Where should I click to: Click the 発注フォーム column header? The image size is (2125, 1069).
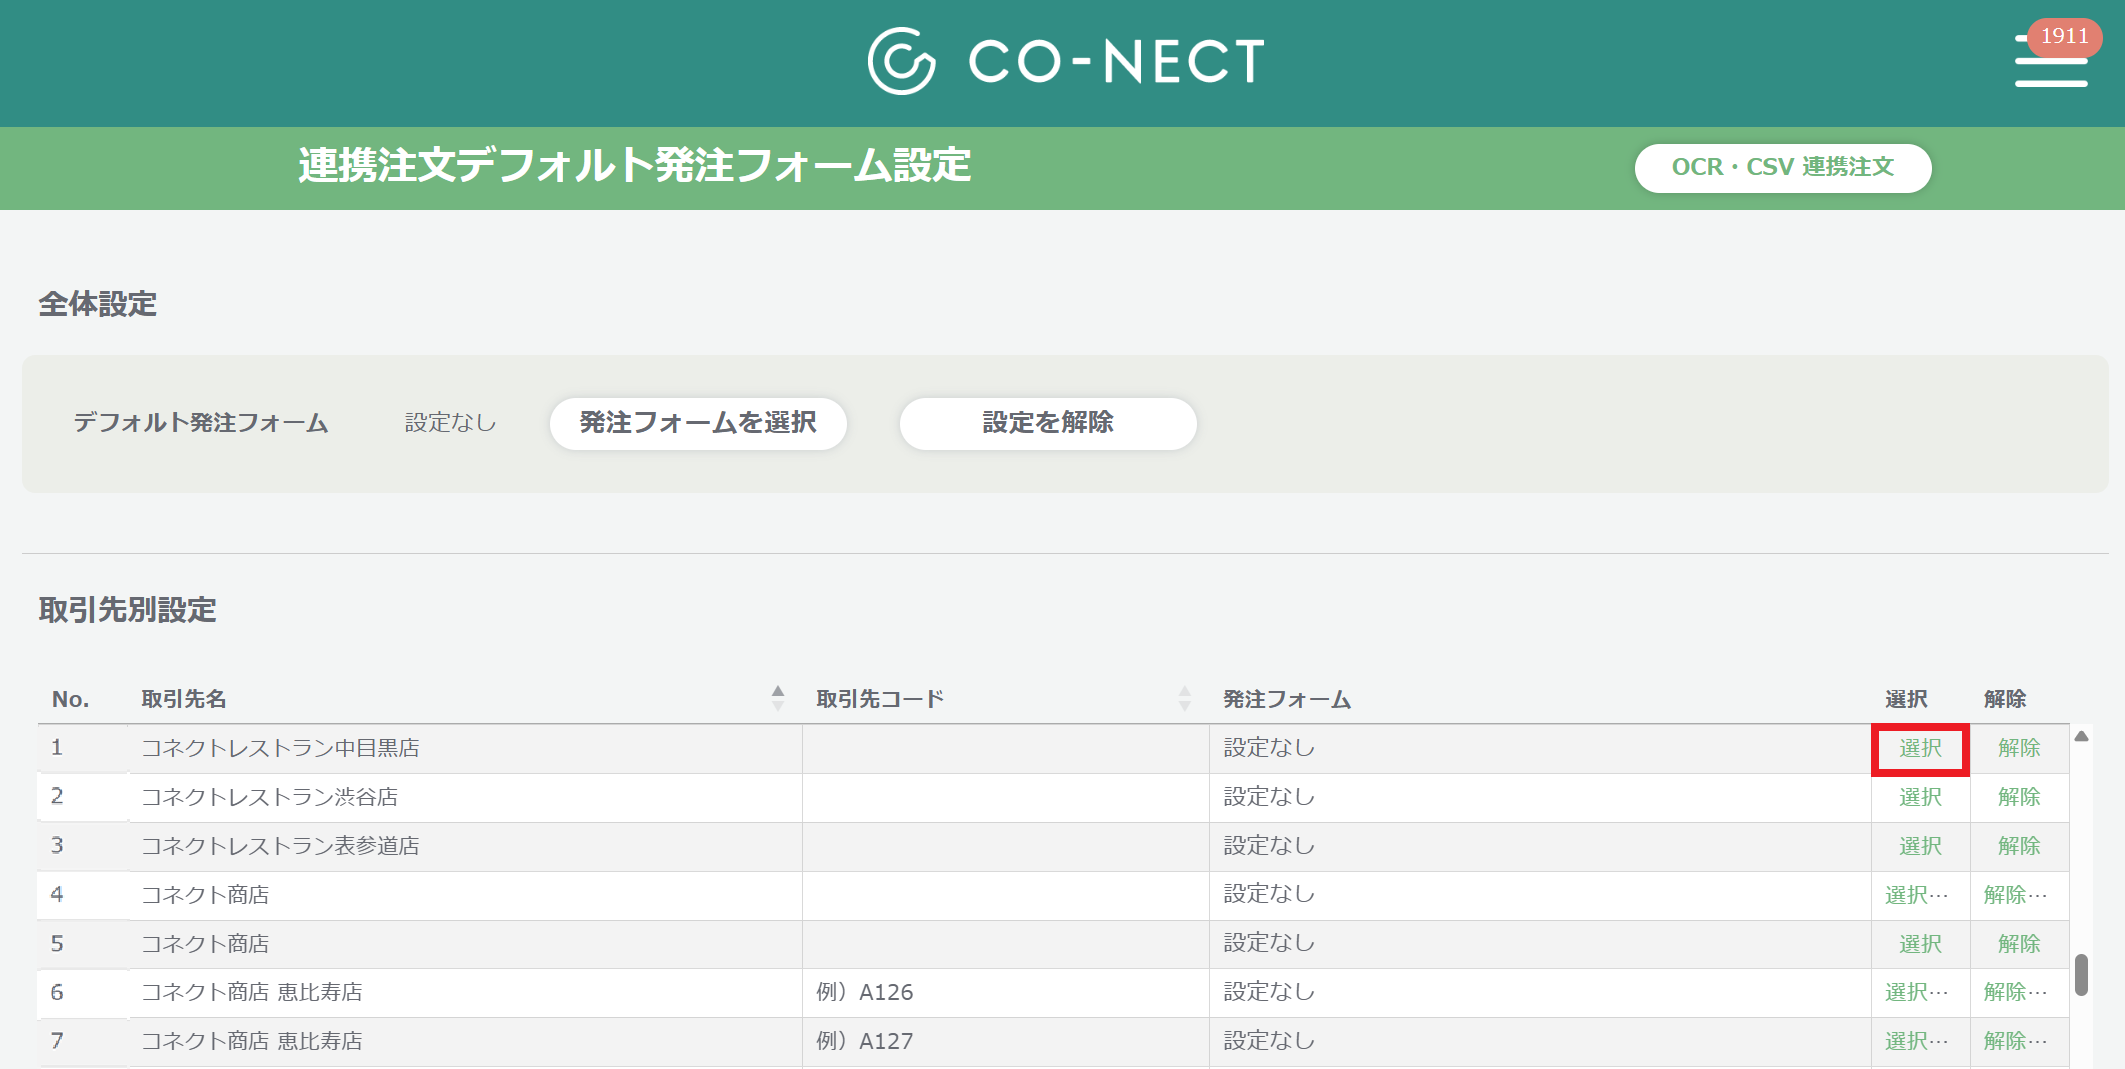click(x=1287, y=699)
